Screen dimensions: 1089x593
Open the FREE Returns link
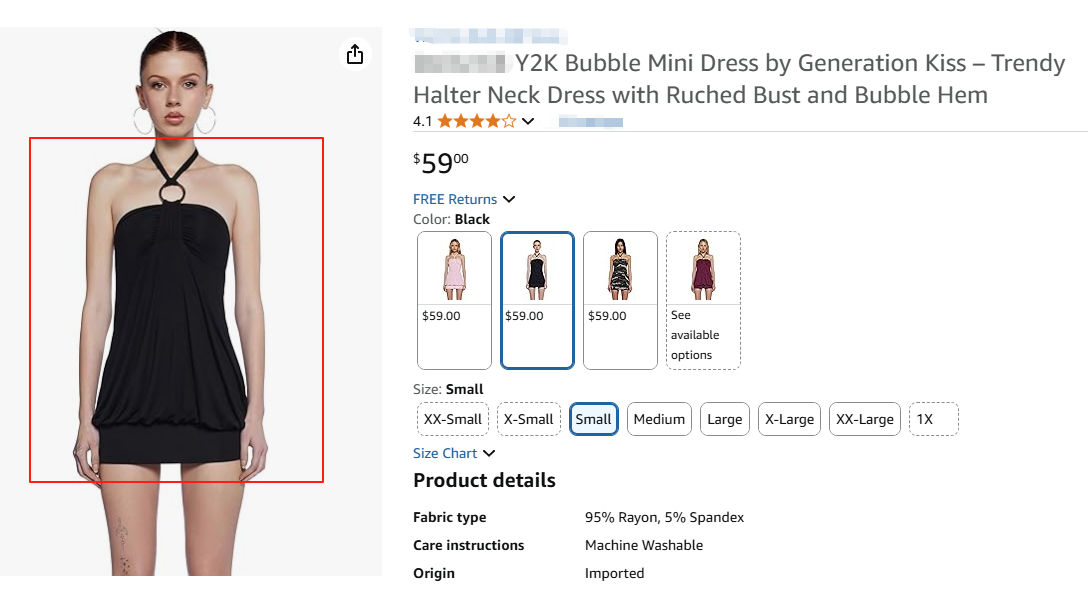pos(455,199)
